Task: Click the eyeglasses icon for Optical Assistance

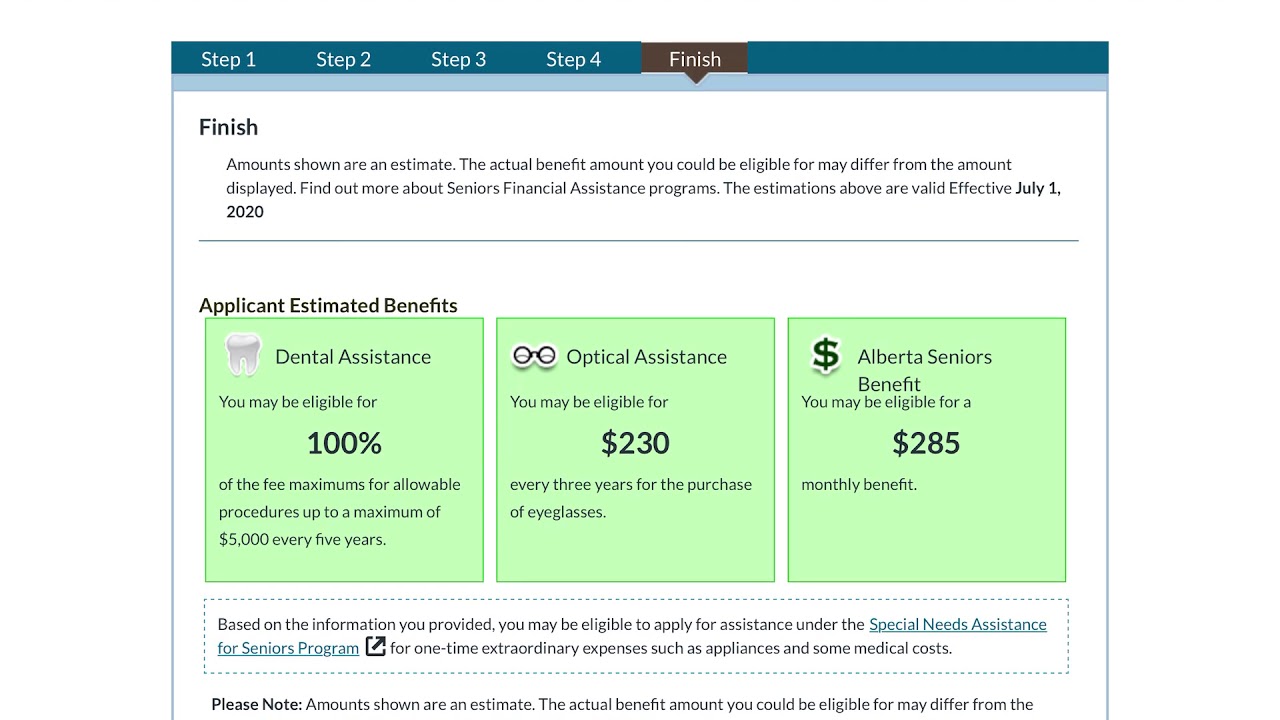Action: 534,356
